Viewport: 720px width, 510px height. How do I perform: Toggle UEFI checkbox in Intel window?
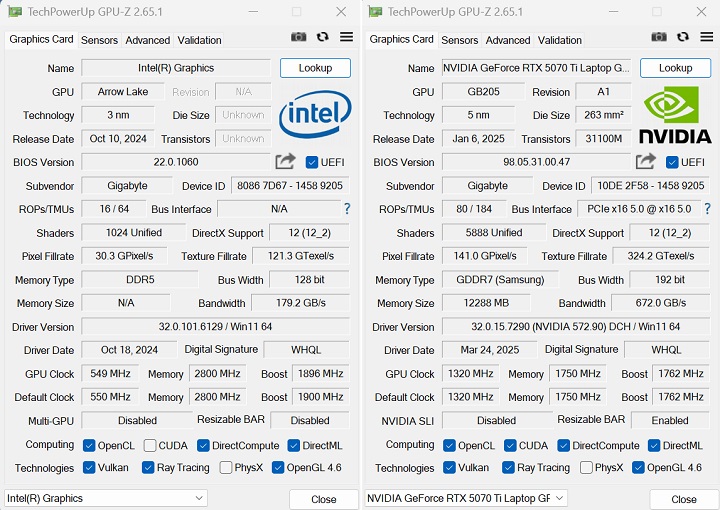click(x=312, y=162)
